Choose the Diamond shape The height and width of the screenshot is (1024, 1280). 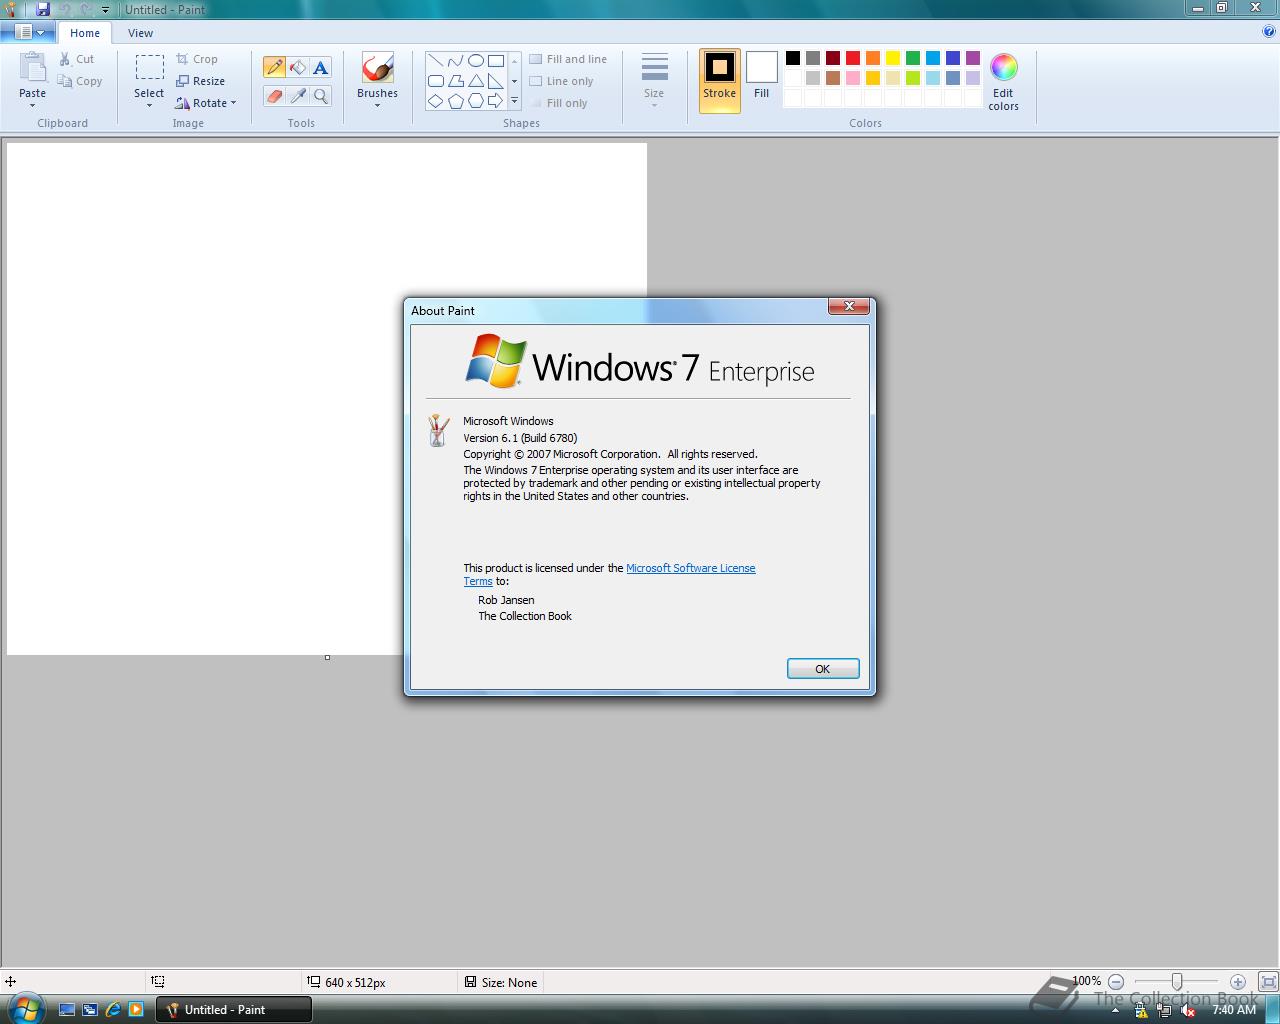pos(436,101)
